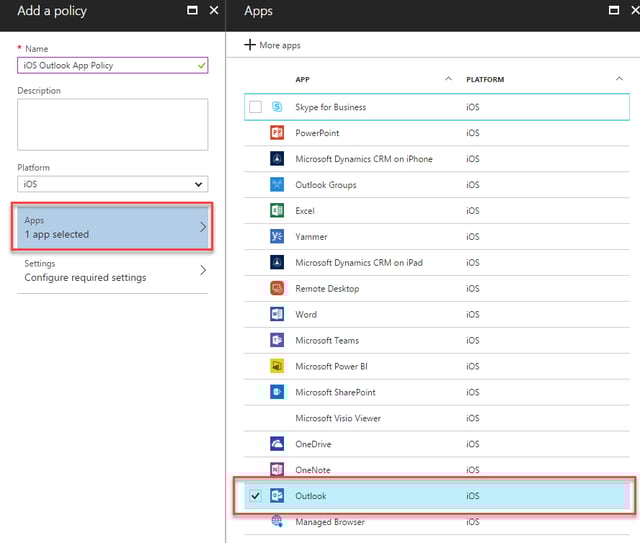The height and width of the screenshot is (543, 640).
Task: Close the Add a policy blade
Action: pos(214,10)
